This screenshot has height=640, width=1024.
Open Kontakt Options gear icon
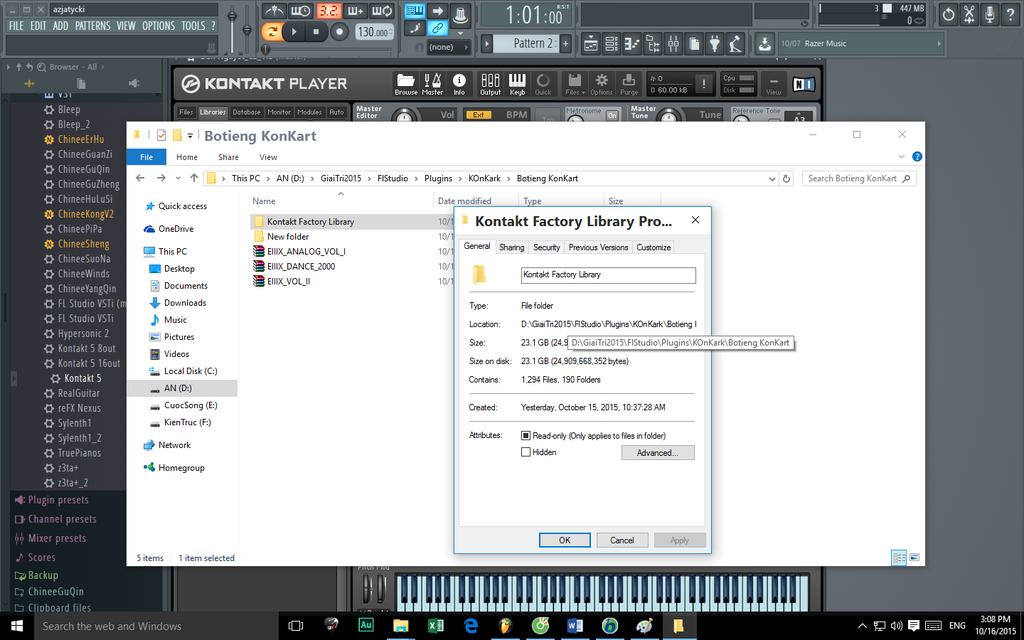(x=601, y=84)
